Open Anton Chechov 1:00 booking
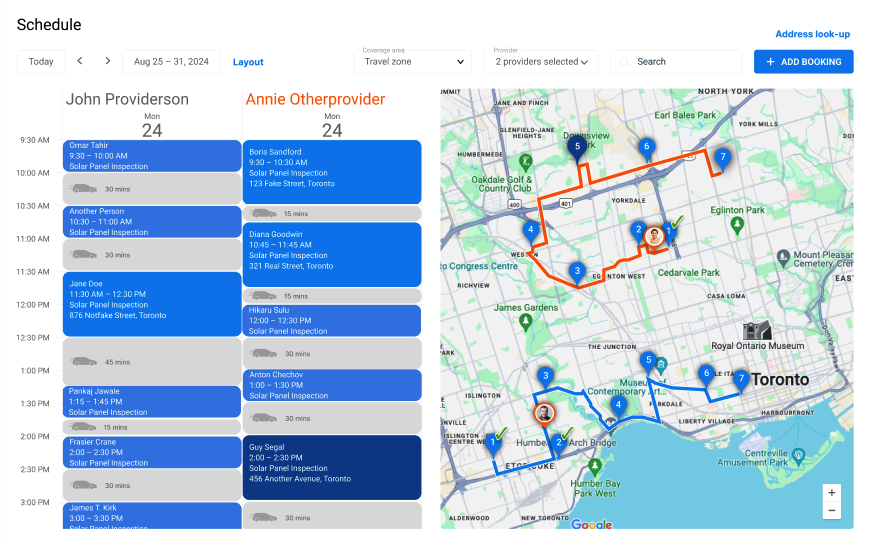877x541 pixels. click(x=332, y=385)
